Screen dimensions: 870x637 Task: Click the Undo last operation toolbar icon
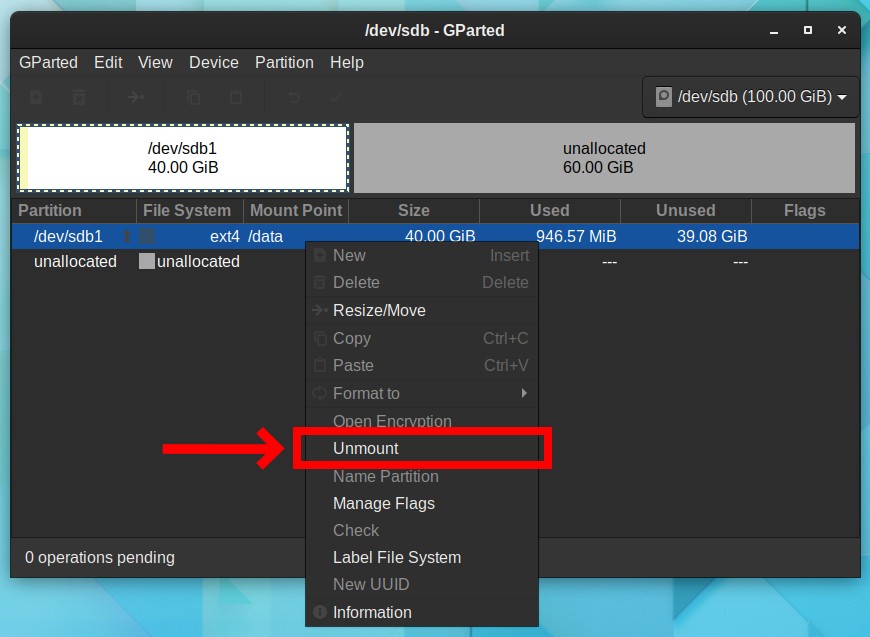coord(294,98)
